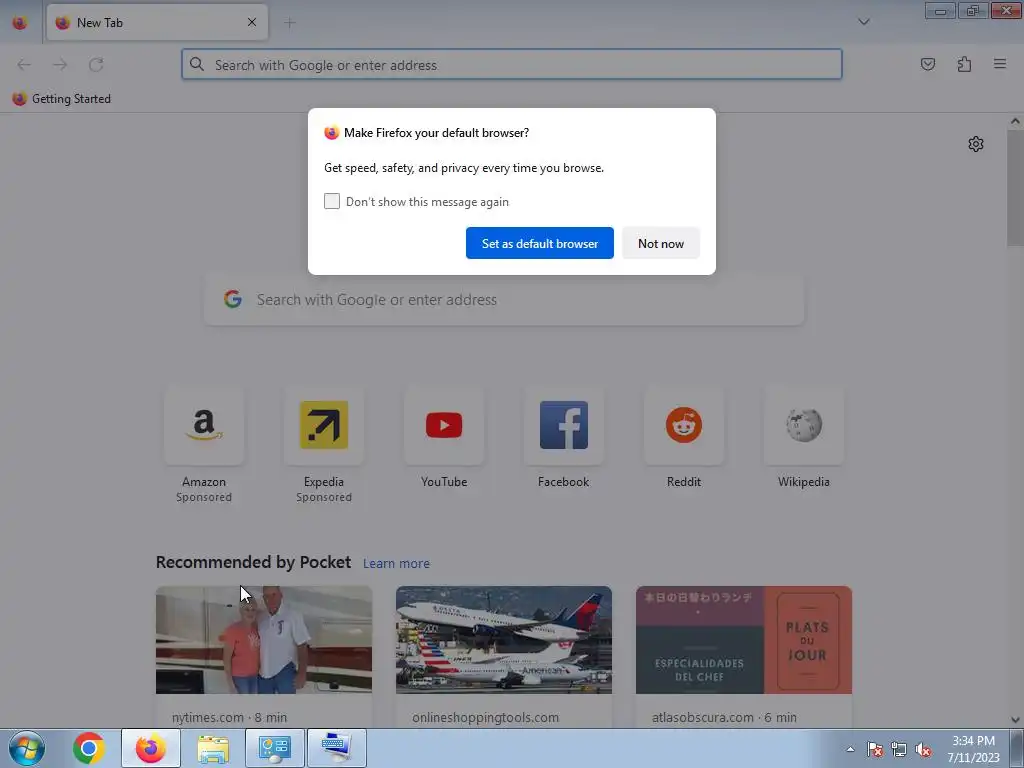Open network tray icon
This screenshot has height=768, width=1024.
click(899, 750)
